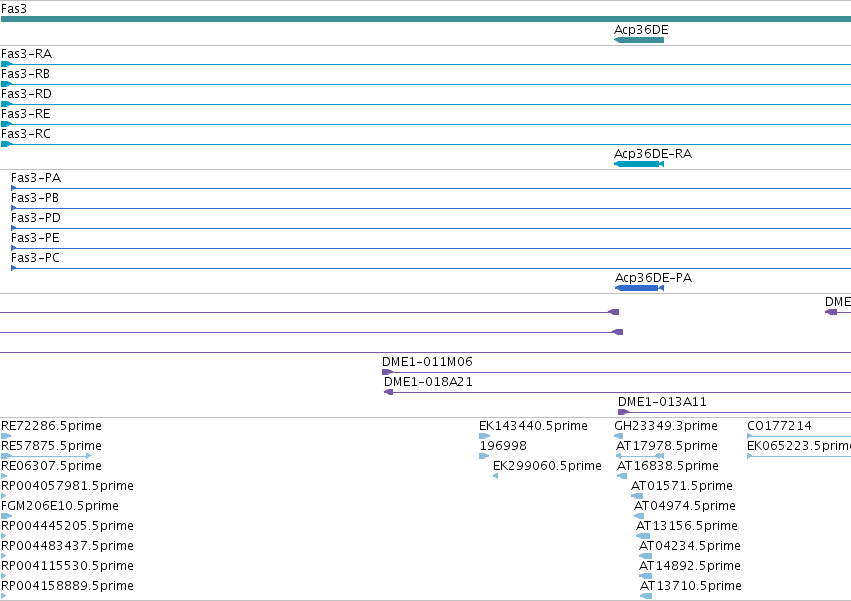The width and height of the screenshot is (851, 601).
Task: Click the blue Acp36DE-PA protein glyph
Action: pyautogui.click(x=639, y=288)
